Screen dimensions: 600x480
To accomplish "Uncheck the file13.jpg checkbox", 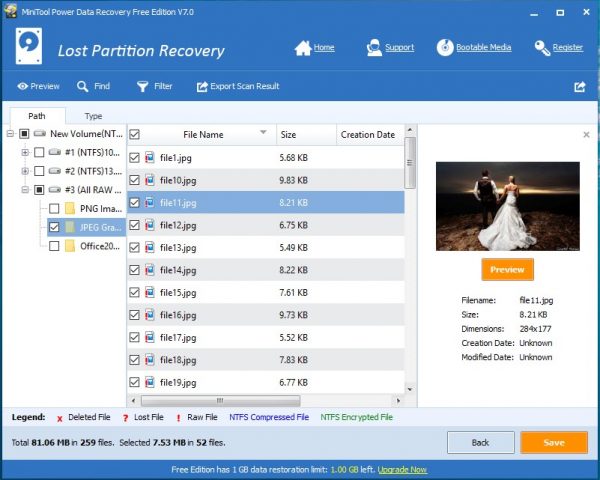I will point(134,248).
